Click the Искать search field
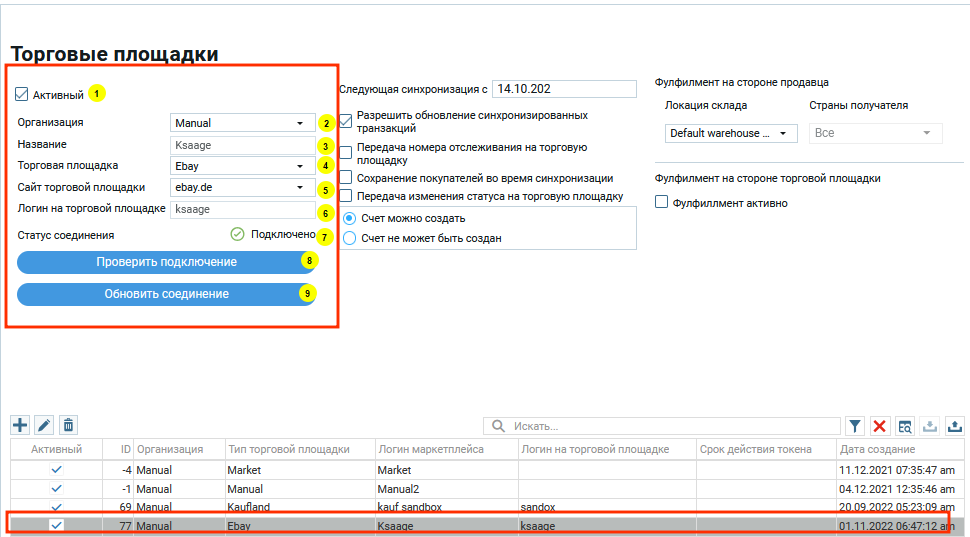 (x=670, y=427)
